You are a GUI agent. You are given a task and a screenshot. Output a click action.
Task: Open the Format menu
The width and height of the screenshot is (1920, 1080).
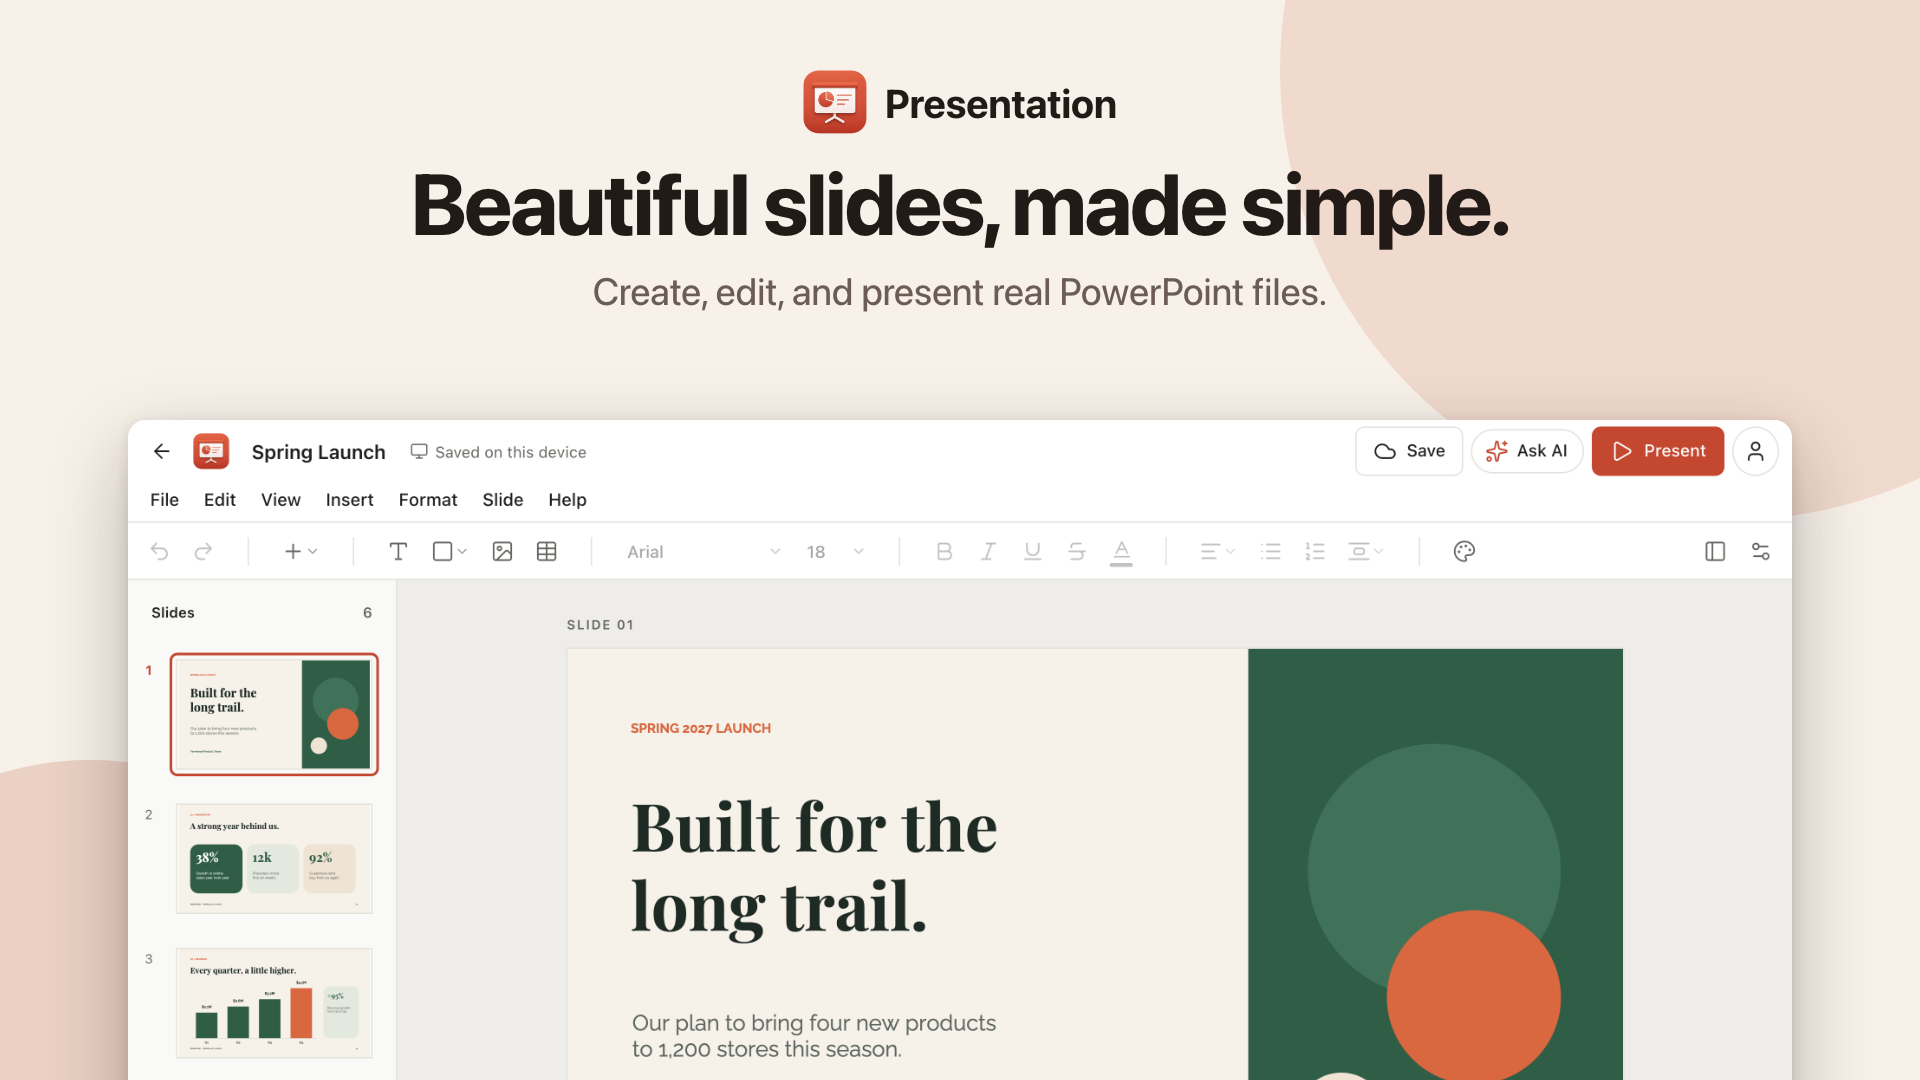(x=428, y=499)
